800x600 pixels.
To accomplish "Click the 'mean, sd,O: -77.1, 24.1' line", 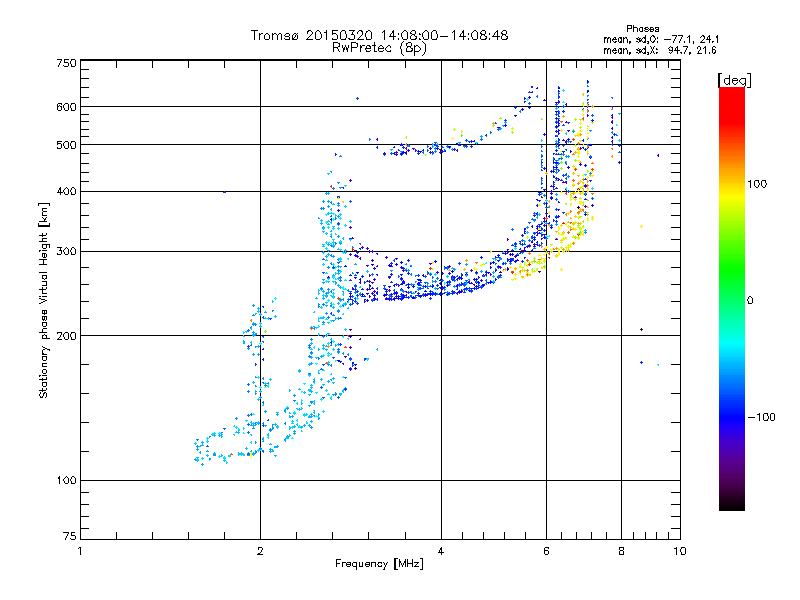I will click(x=661, y=39).
